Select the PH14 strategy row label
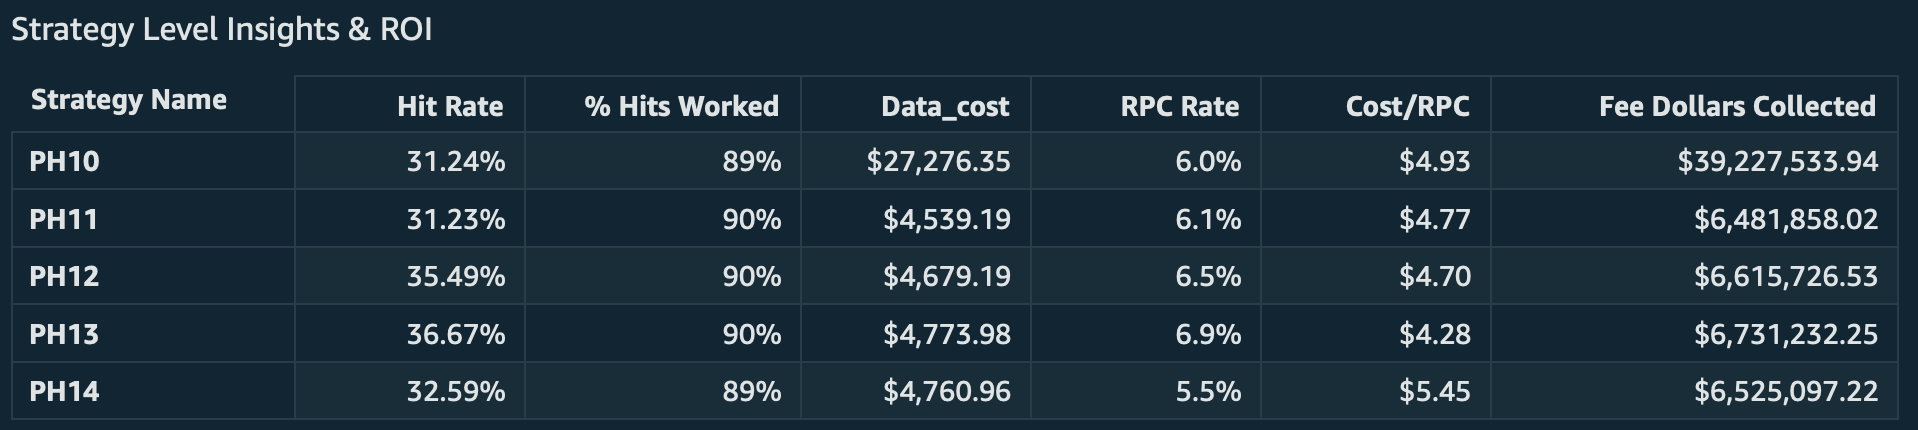Viewport: 1918px width, 430px height. click(x=65, y=391)
